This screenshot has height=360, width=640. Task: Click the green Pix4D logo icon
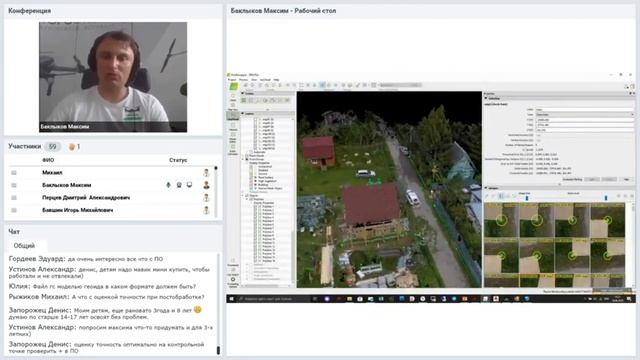click(x=233, y=86)
